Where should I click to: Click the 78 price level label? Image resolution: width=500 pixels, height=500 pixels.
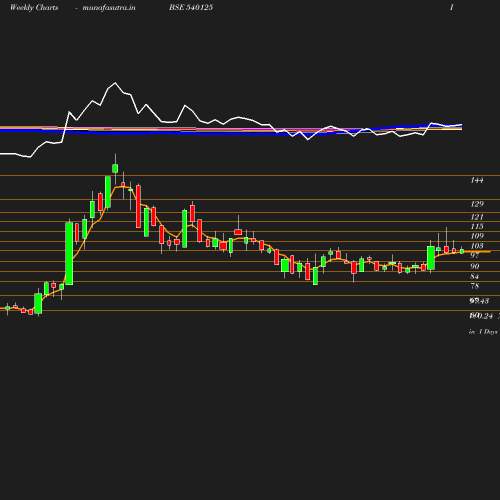(475, 286)
